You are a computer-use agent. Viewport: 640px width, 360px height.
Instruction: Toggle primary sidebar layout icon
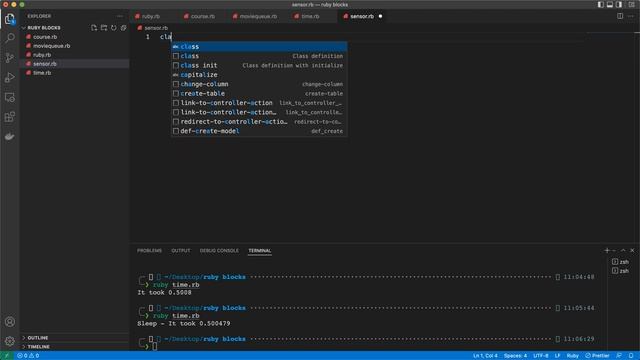tap(600, 4)
